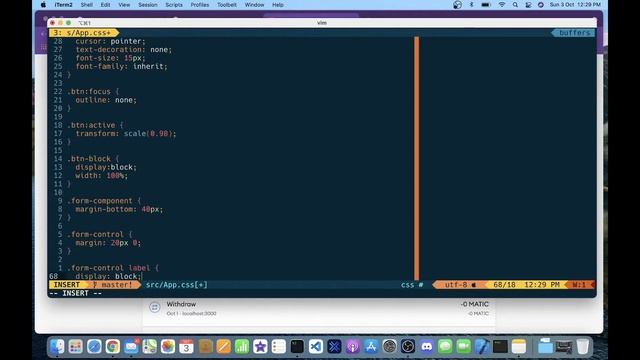Launch Safari from the dock
This screenshot has width=640, height=360.
click(x=94, y=347)
